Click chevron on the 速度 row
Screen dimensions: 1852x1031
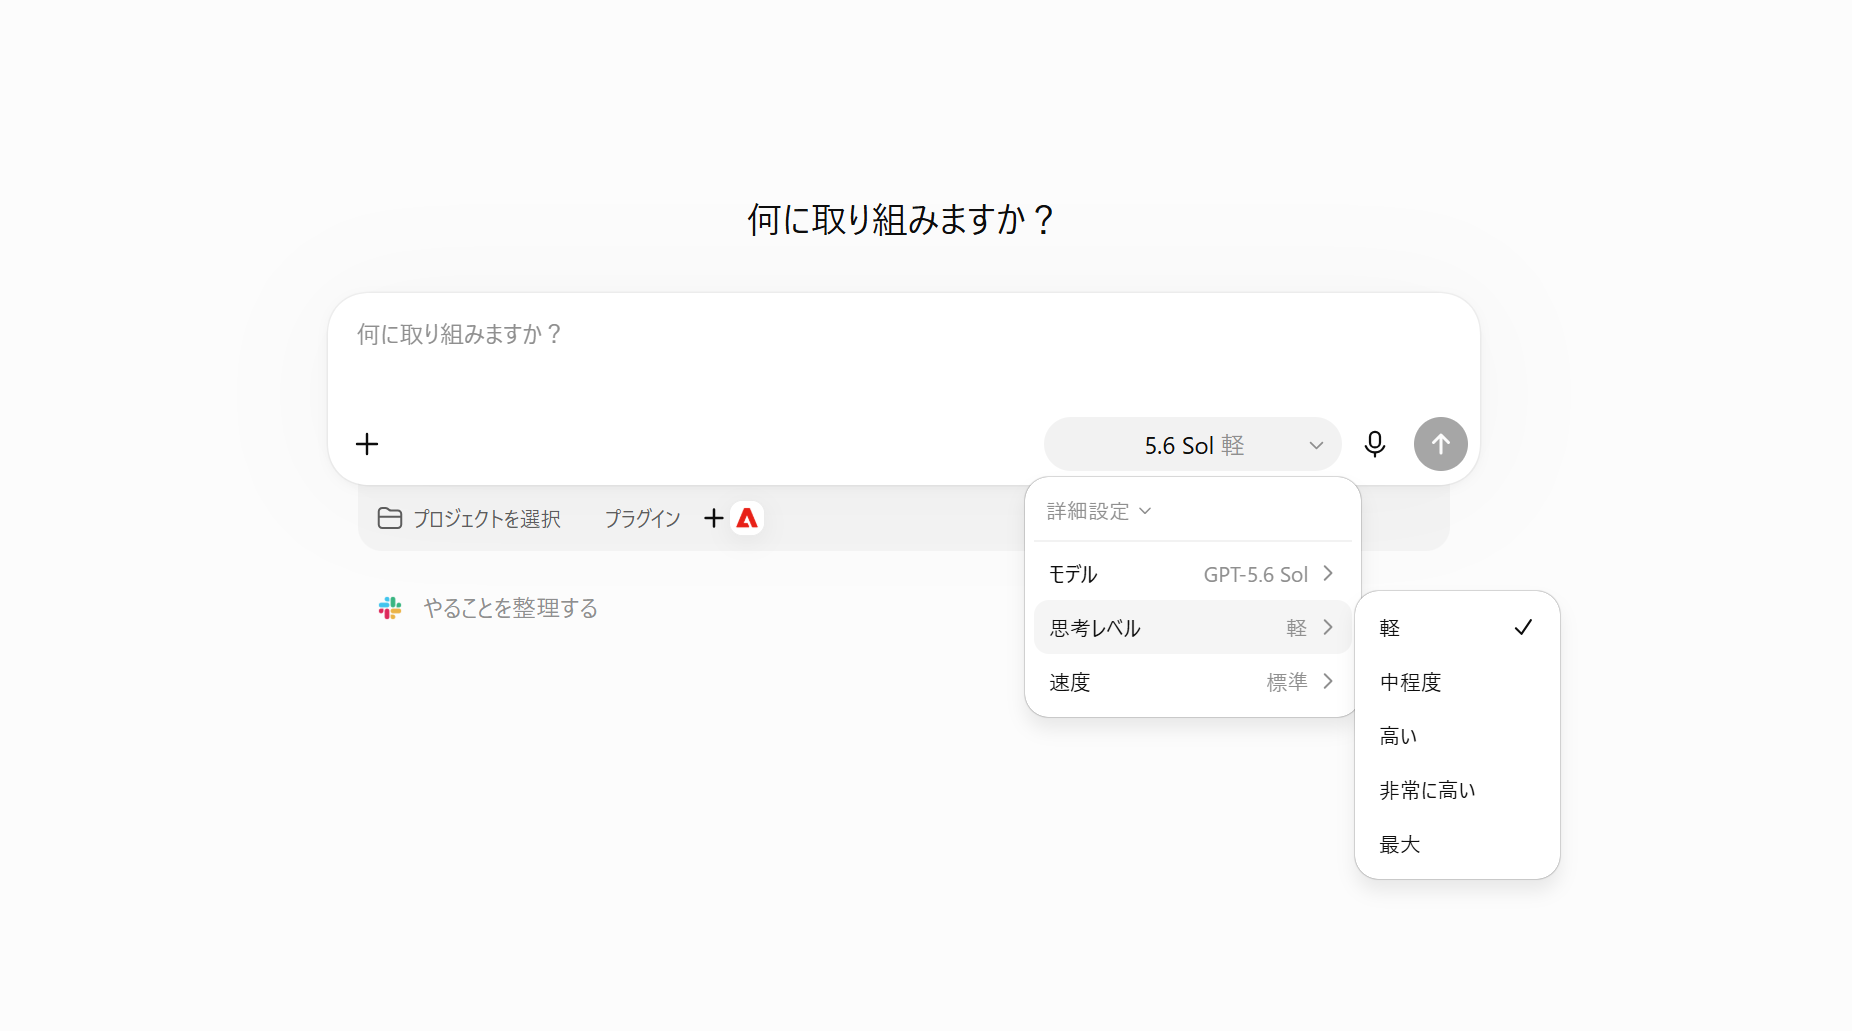[x=1328, y=681]
